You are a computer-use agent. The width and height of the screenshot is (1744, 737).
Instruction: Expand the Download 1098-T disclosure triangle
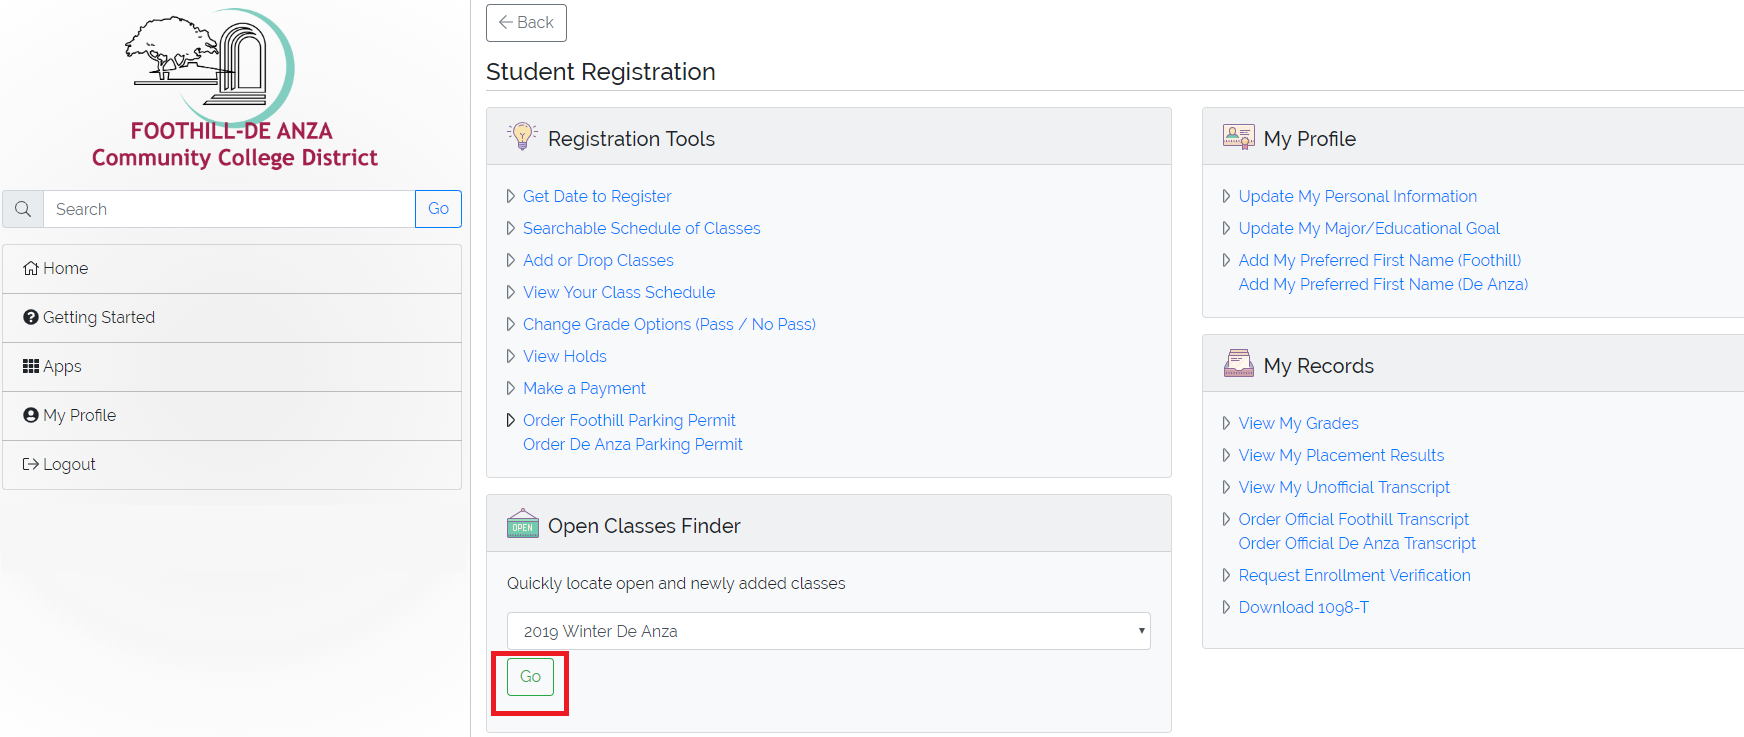point(1226,607)
